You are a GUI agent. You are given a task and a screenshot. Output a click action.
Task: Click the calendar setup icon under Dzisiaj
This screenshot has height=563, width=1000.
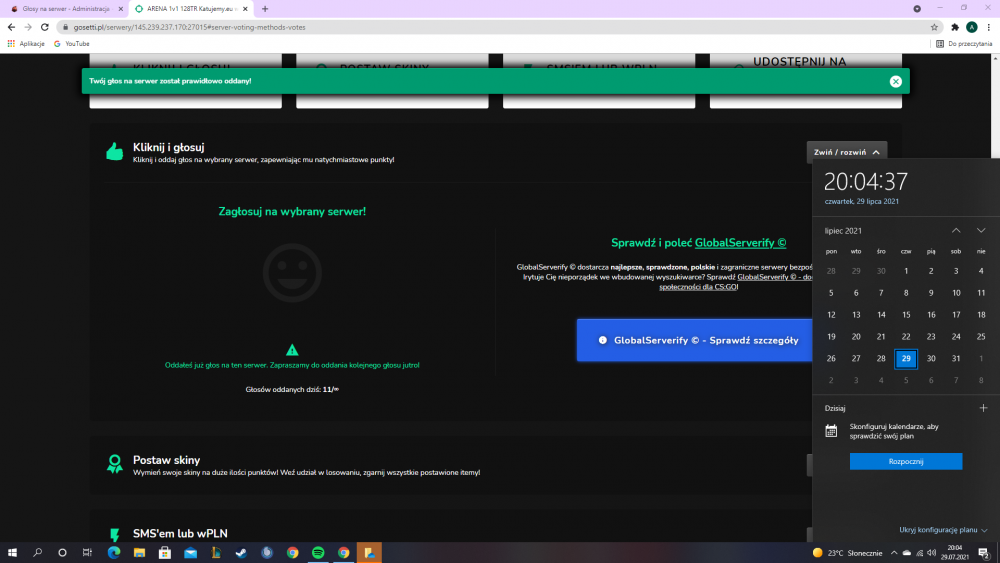[x=831, y=431]
